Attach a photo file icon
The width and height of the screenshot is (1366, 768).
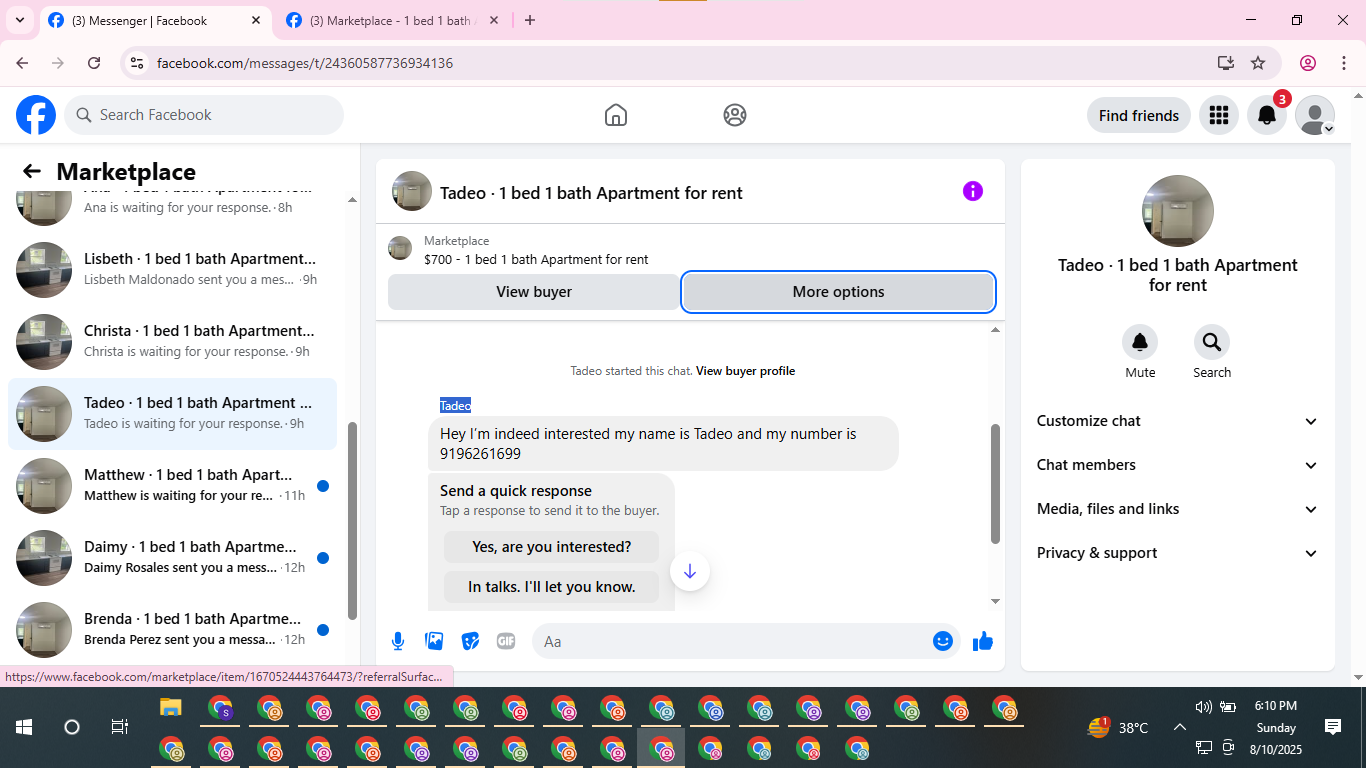click(x=434, y=641)
